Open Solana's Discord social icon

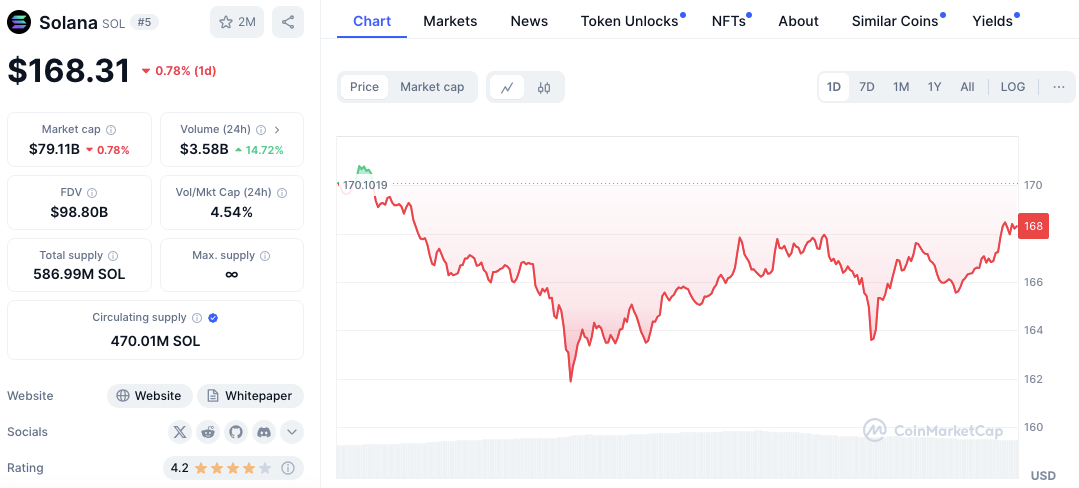coord(264,432)
